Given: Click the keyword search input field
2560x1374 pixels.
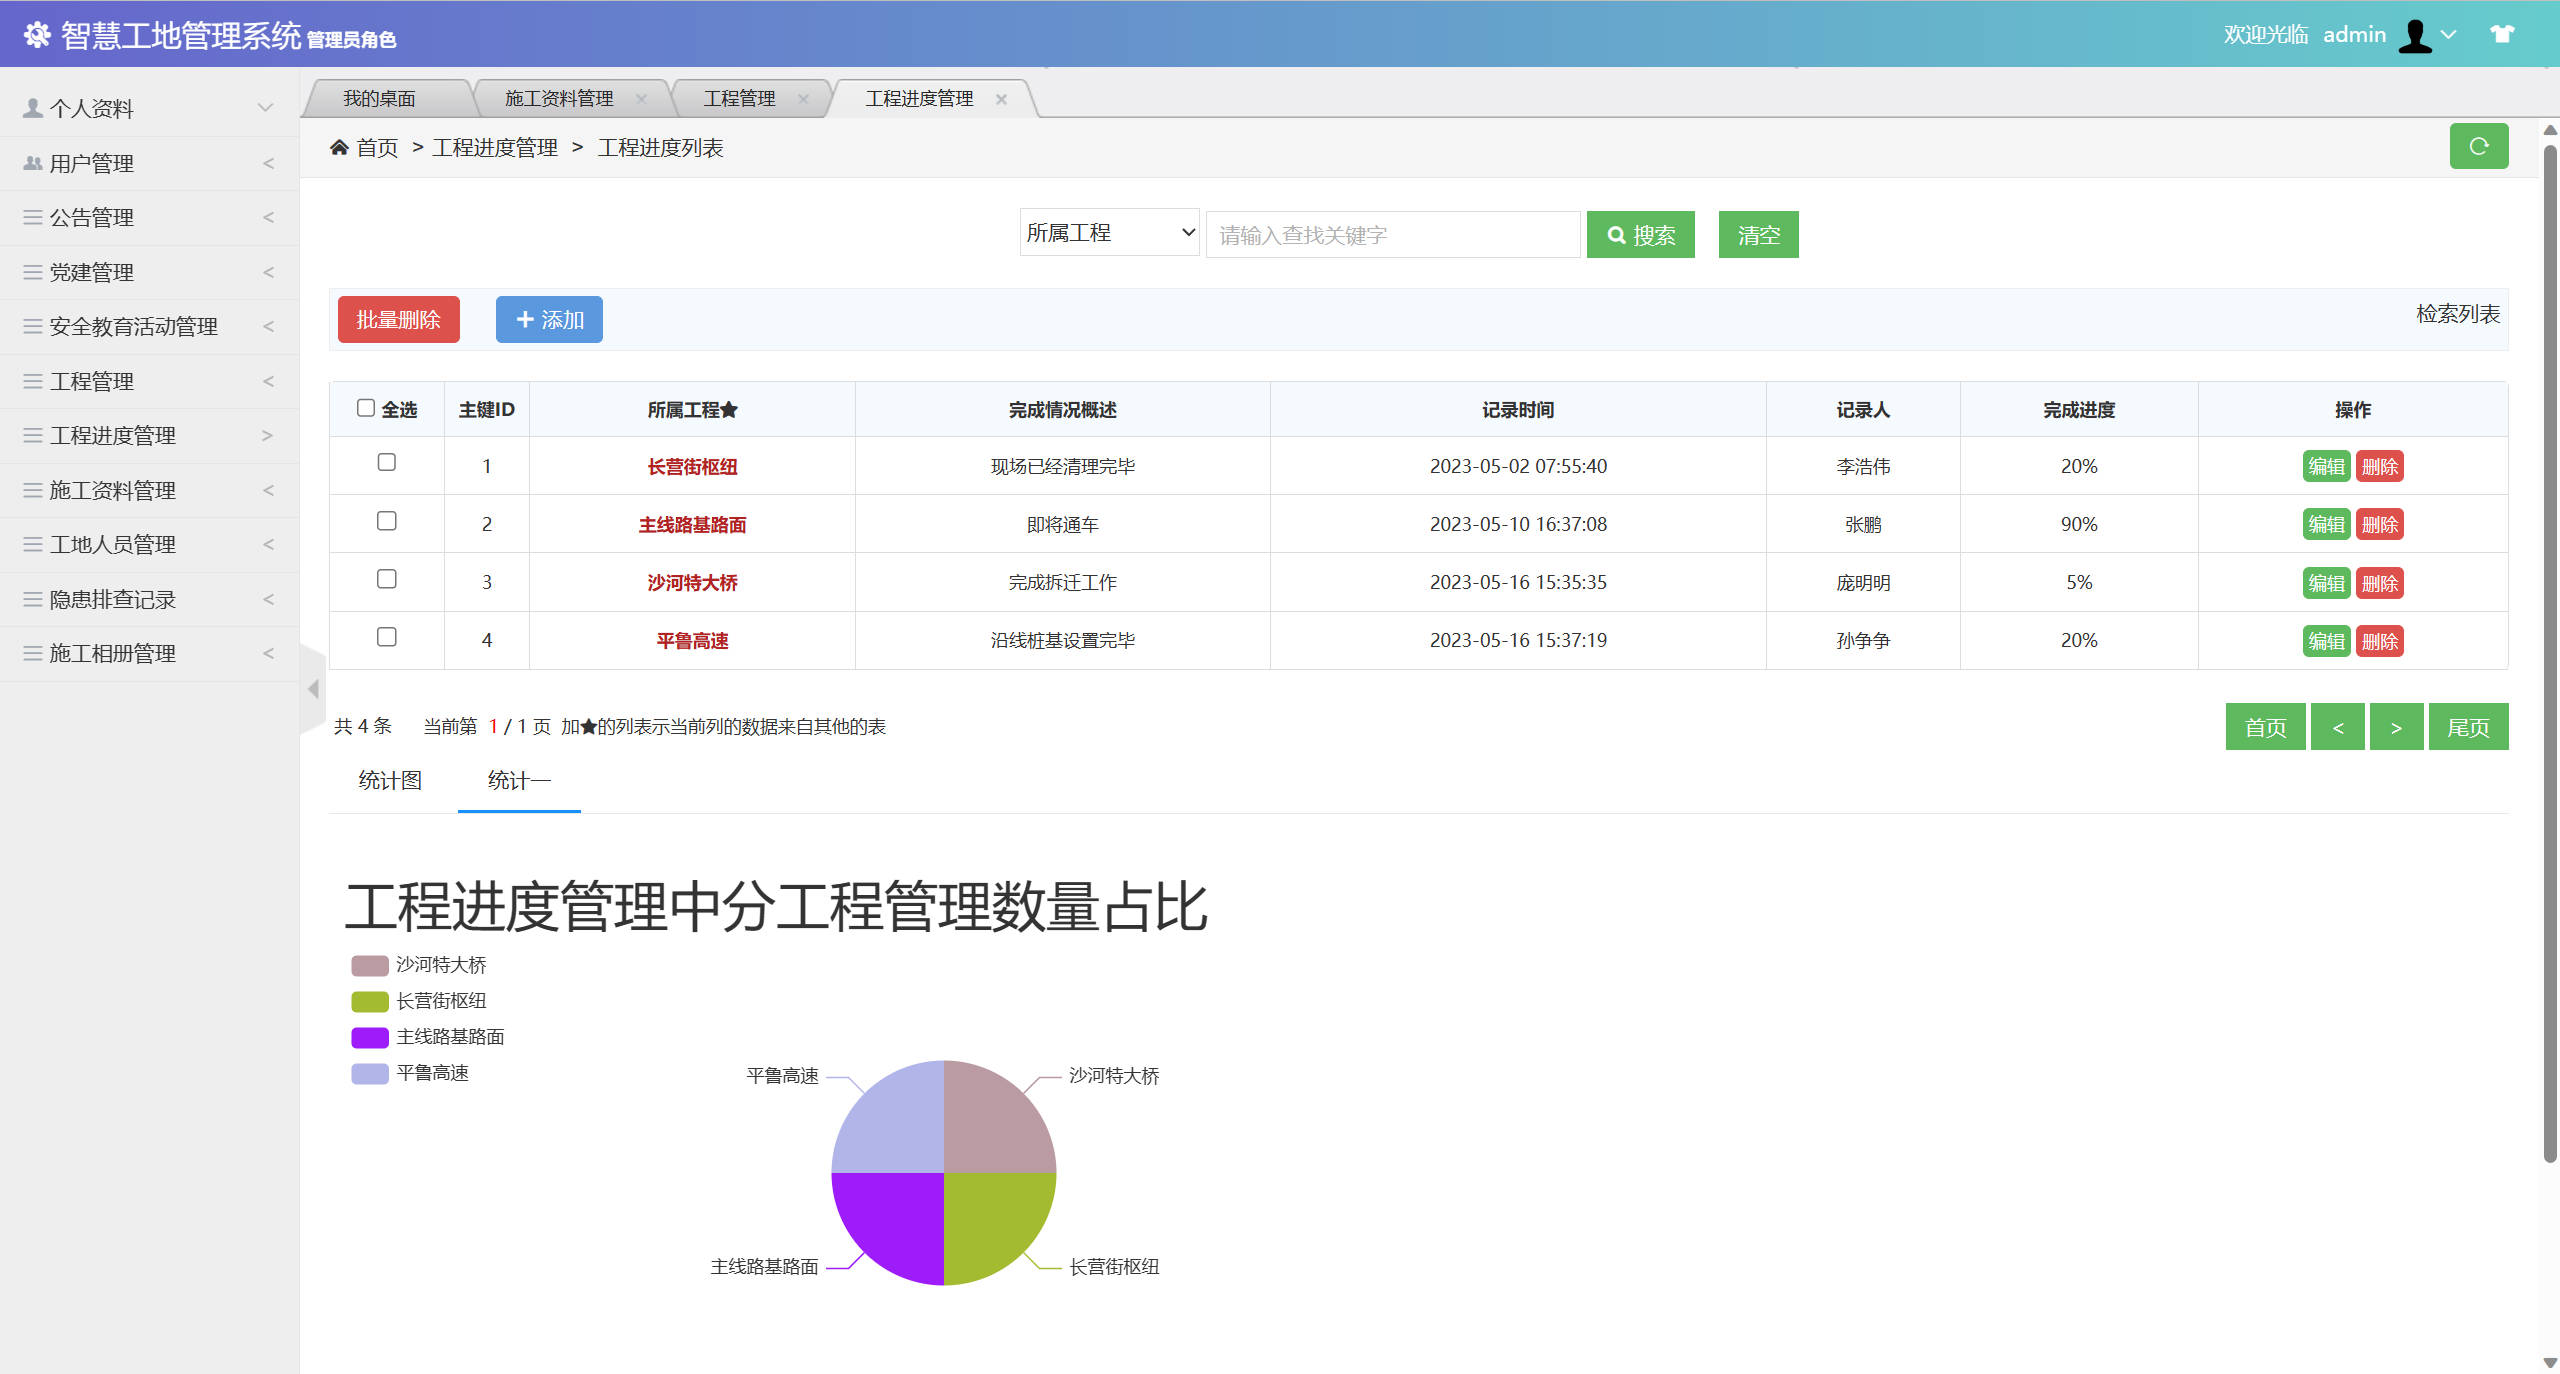Looking at the screenshot, I should (1392, 234).
